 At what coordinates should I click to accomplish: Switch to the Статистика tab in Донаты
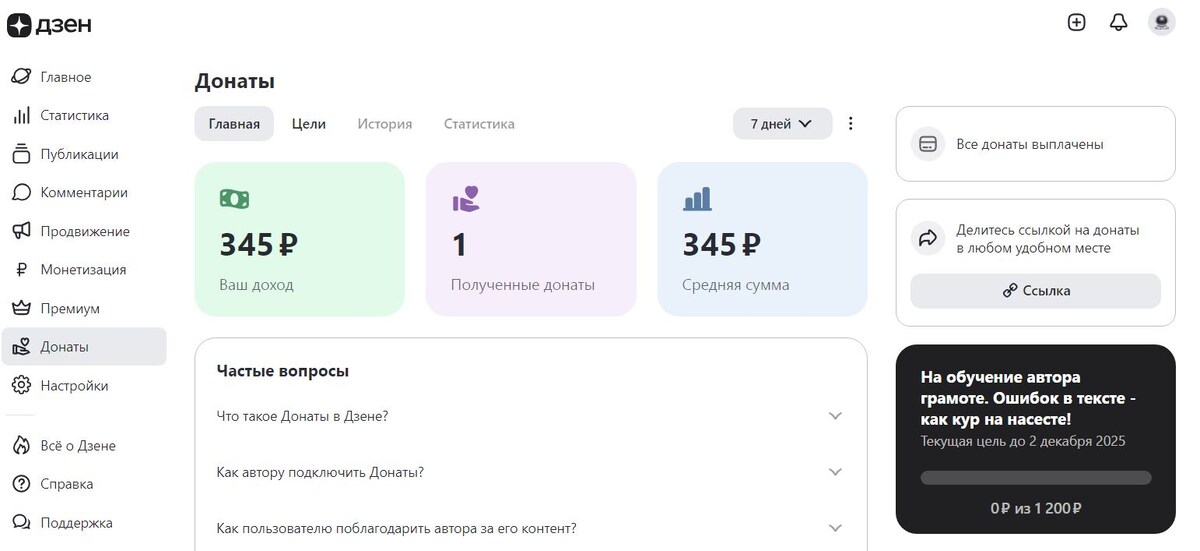coord(479,124)
